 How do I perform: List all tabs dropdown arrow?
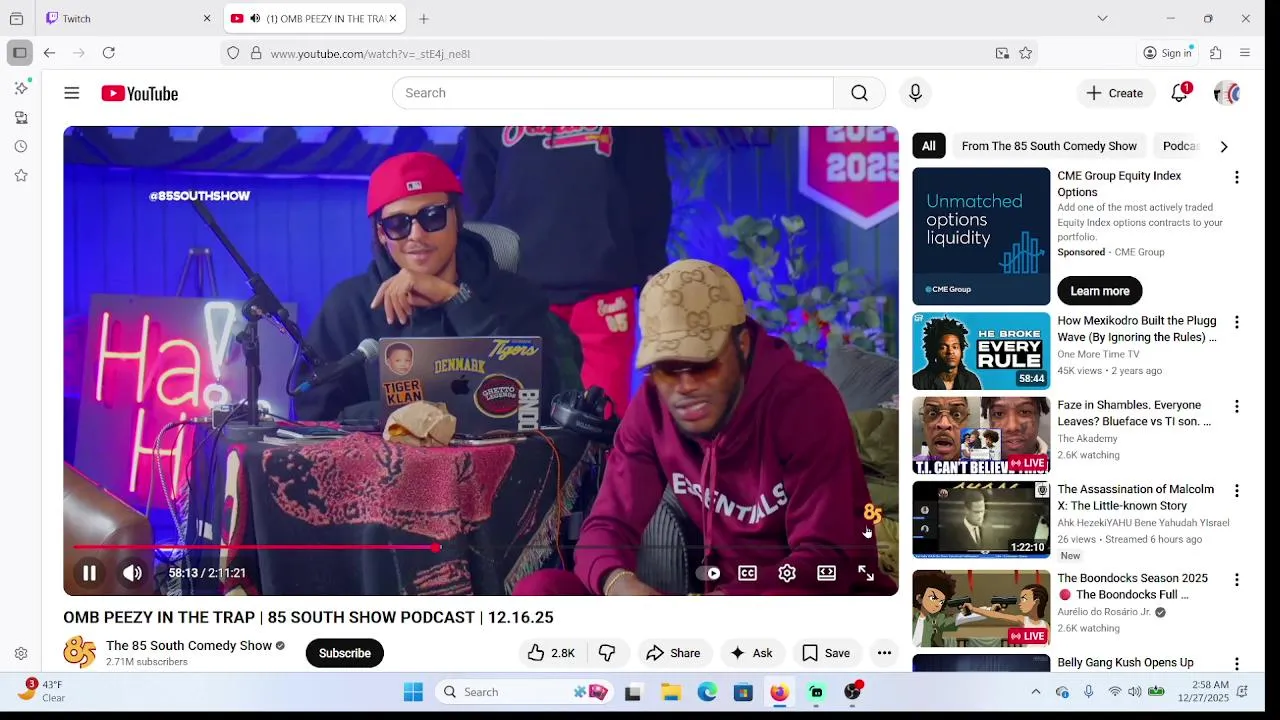1102,18
